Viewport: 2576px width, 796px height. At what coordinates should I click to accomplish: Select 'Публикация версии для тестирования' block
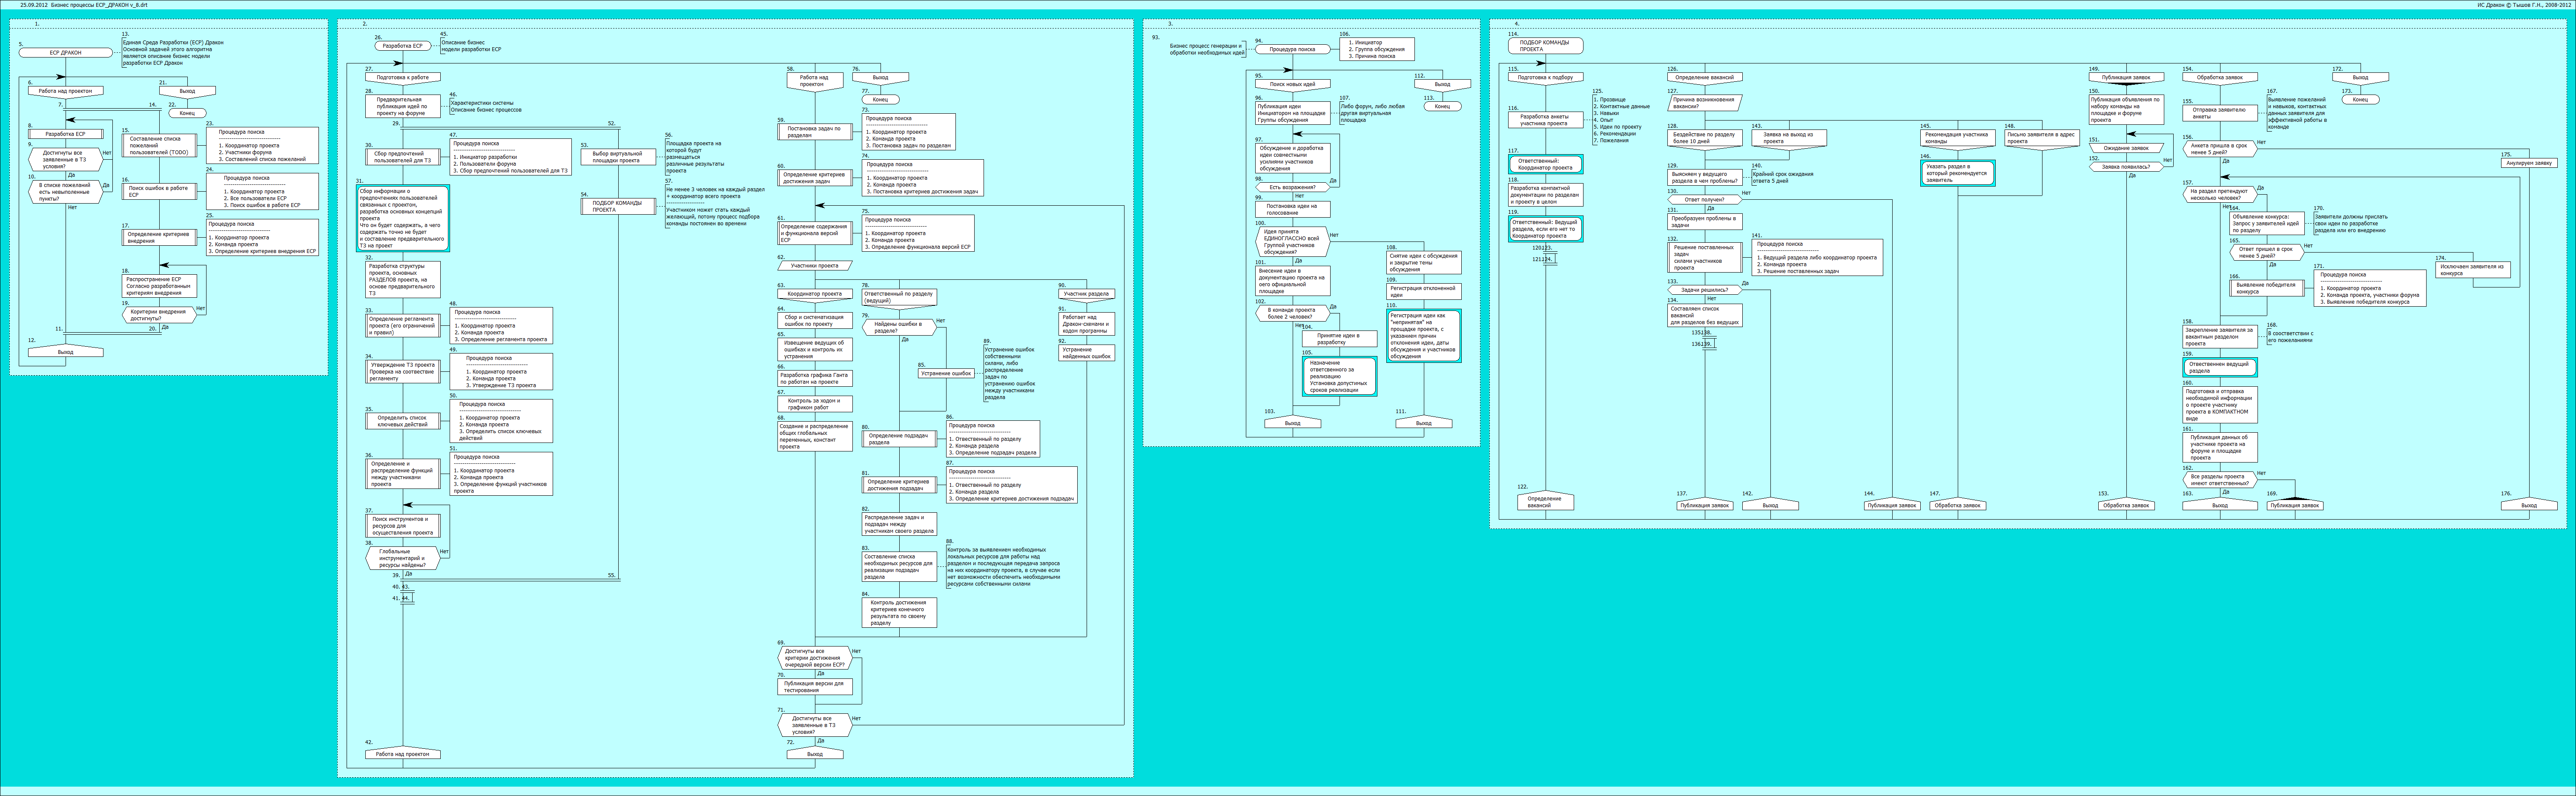point(815,687)
